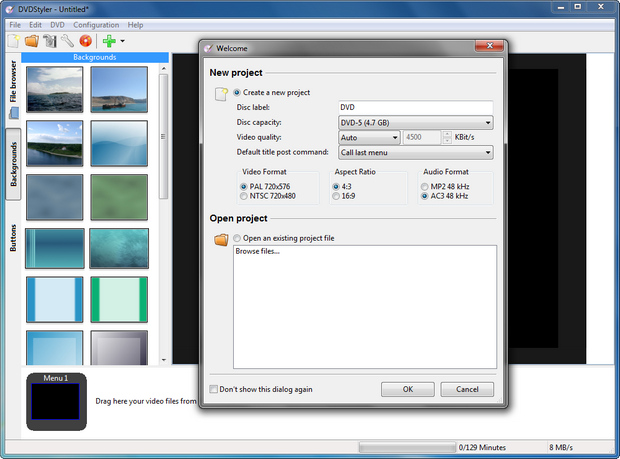
Task: Click the Disc label text field
Action: point(416,108)
